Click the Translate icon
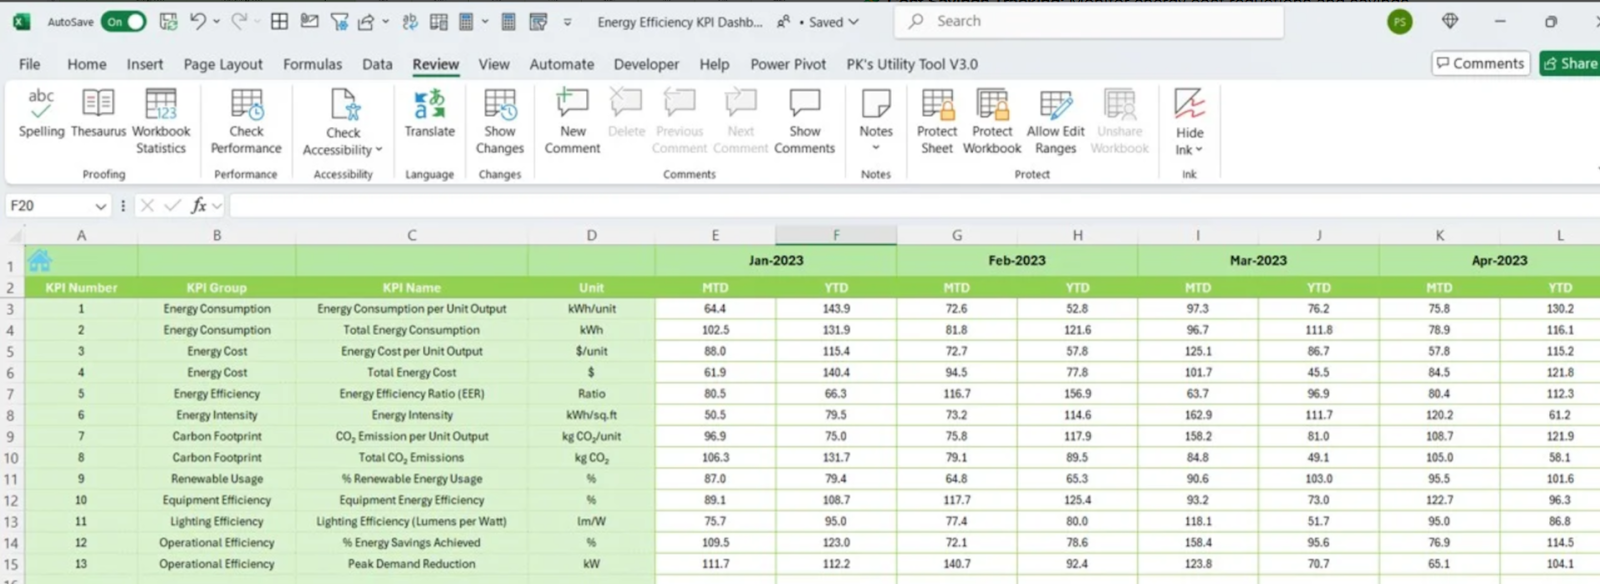This screenshot has width=1600, height=584. click(429, 103)
